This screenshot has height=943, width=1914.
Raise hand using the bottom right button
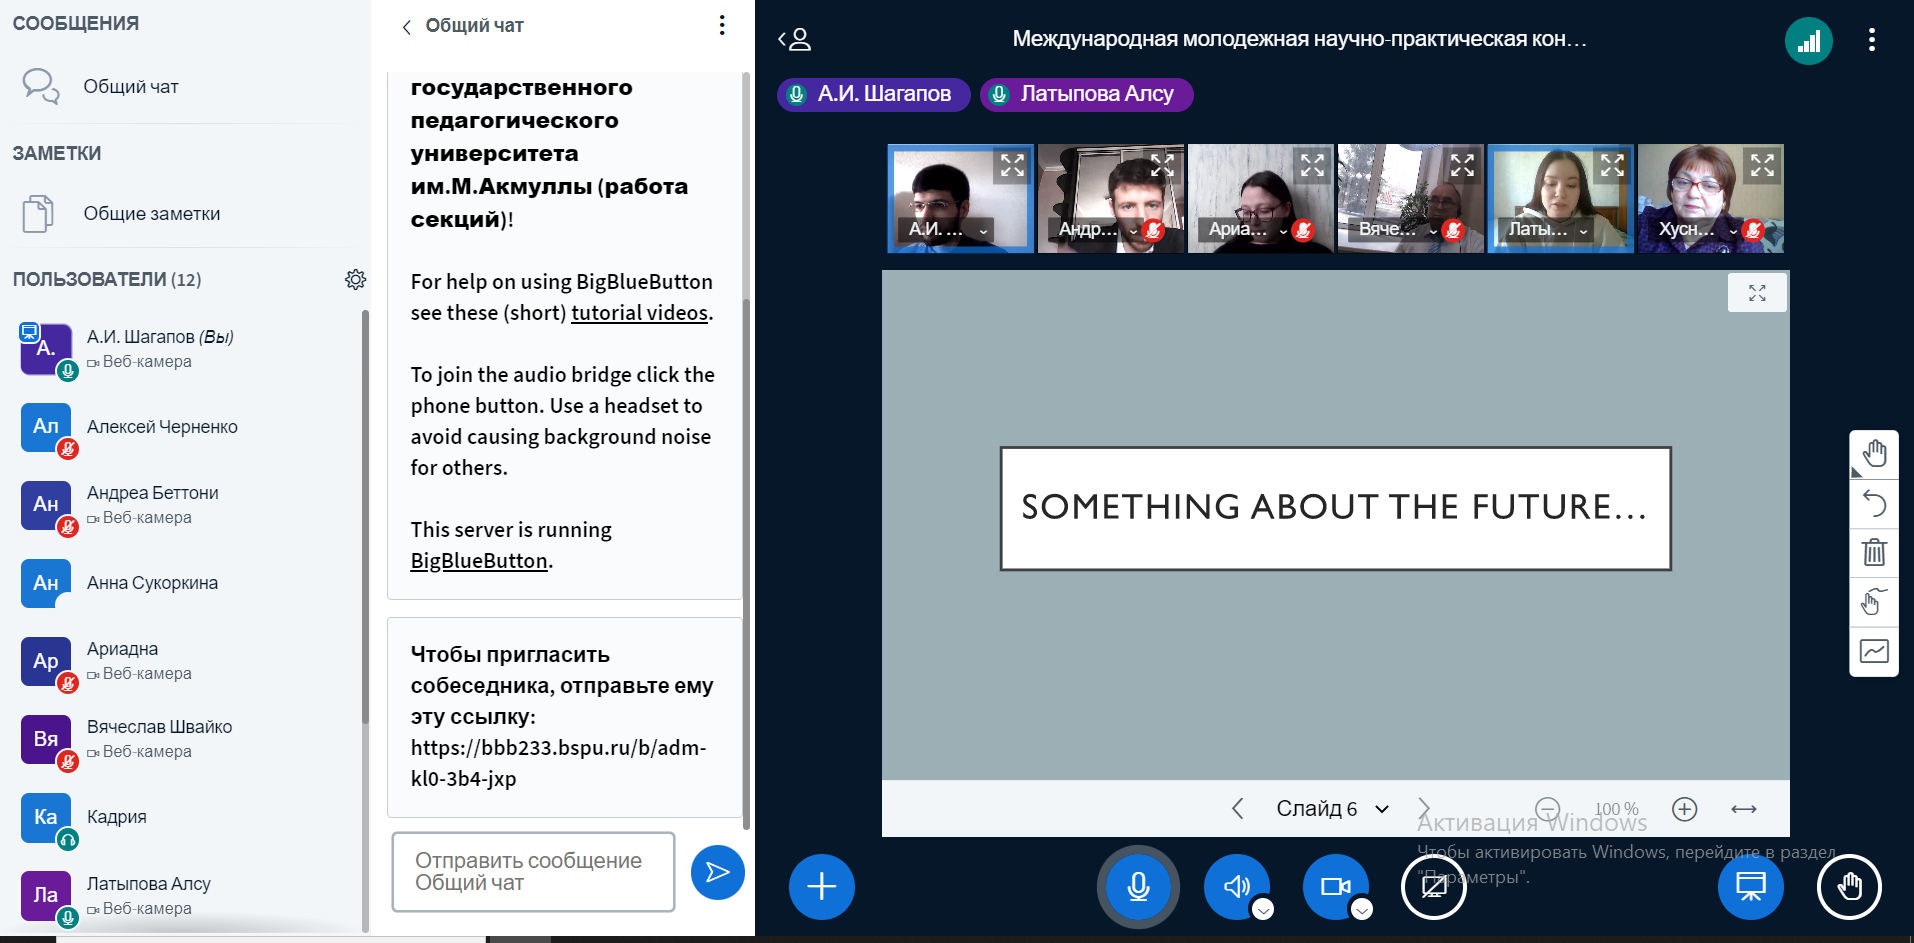point(1849,886)
